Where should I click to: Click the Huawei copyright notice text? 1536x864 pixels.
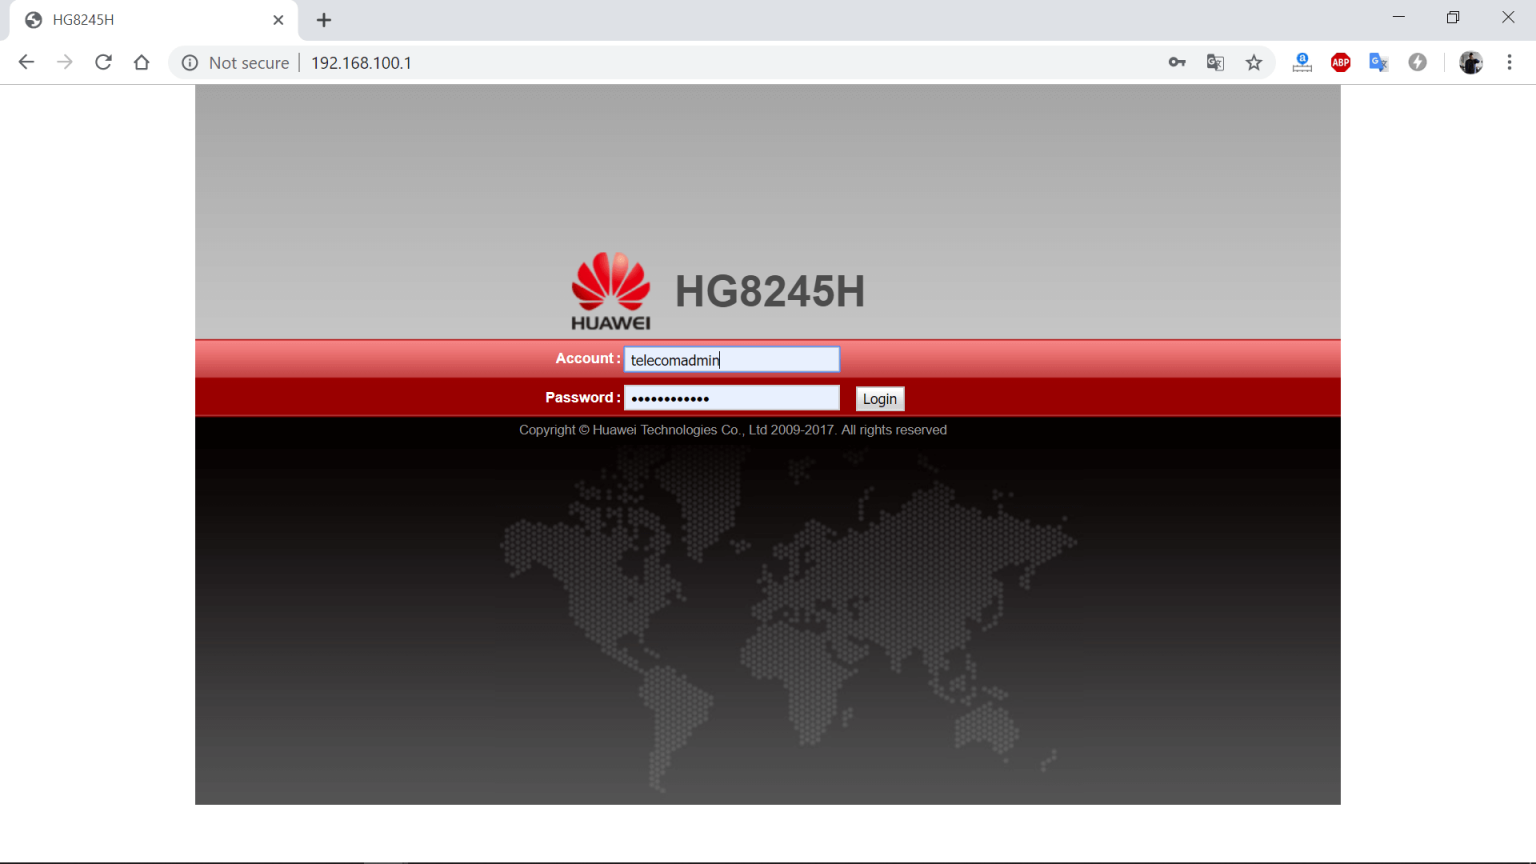pyautogui.click(x=733, y=430)
